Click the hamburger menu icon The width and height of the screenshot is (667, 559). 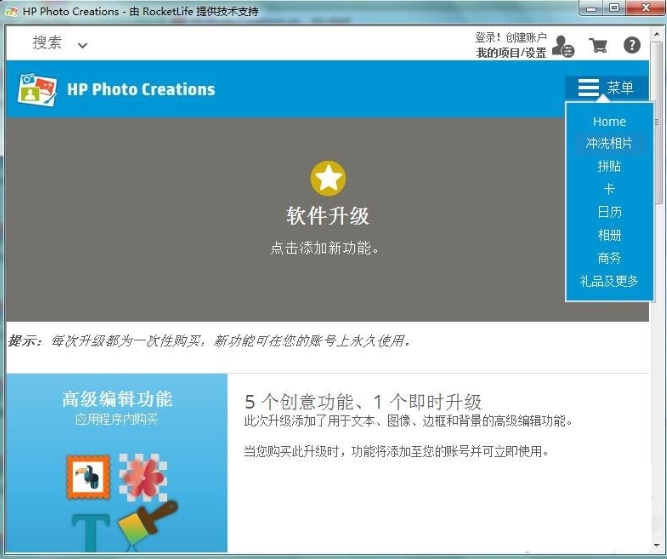point(588,88)
